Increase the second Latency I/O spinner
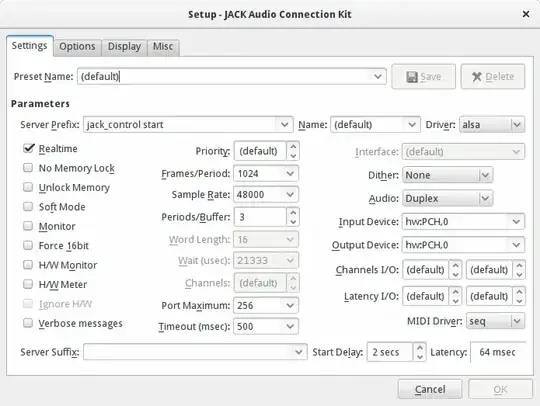The height and width of the screenshot is (406, 540). tap(519, 292)
